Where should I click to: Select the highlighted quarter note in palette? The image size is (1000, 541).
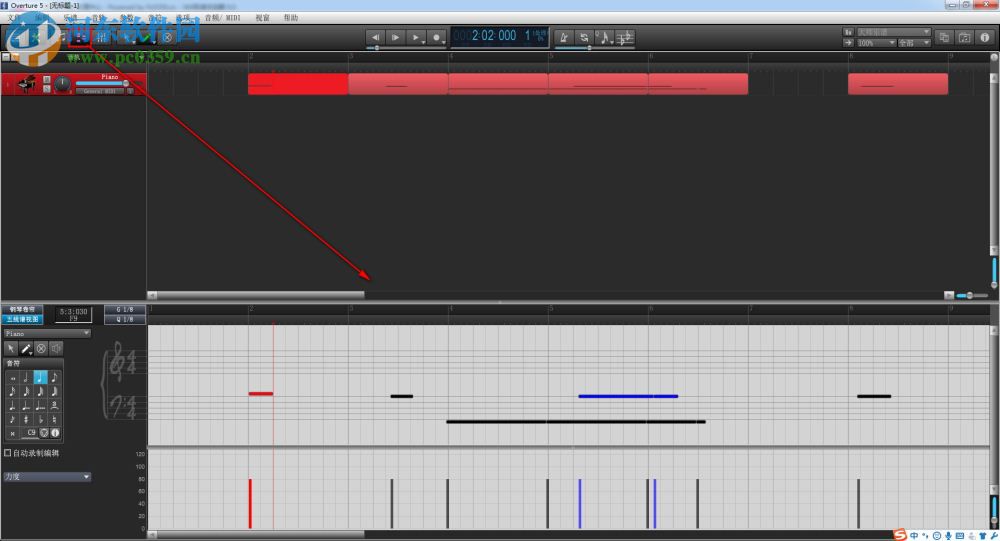pos(40,378)
